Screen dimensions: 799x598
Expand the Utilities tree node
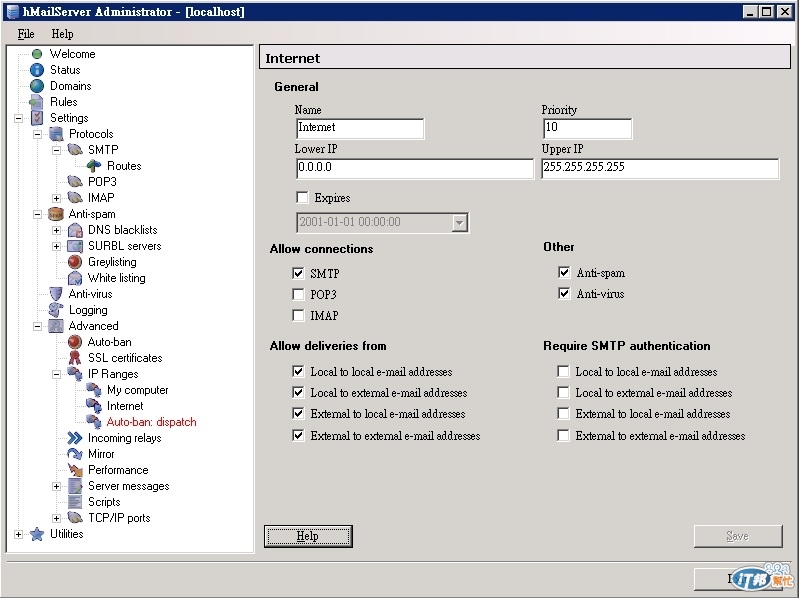click(18, 534)
